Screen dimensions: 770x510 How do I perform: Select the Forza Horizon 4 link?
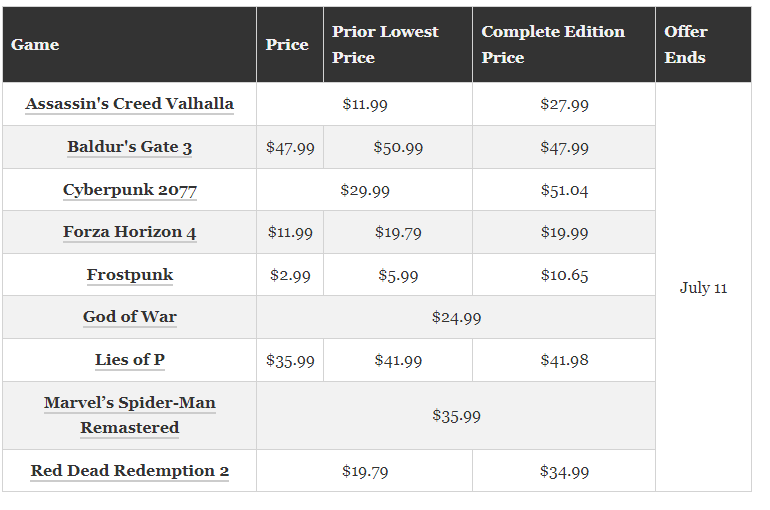[x=129, y=232]
